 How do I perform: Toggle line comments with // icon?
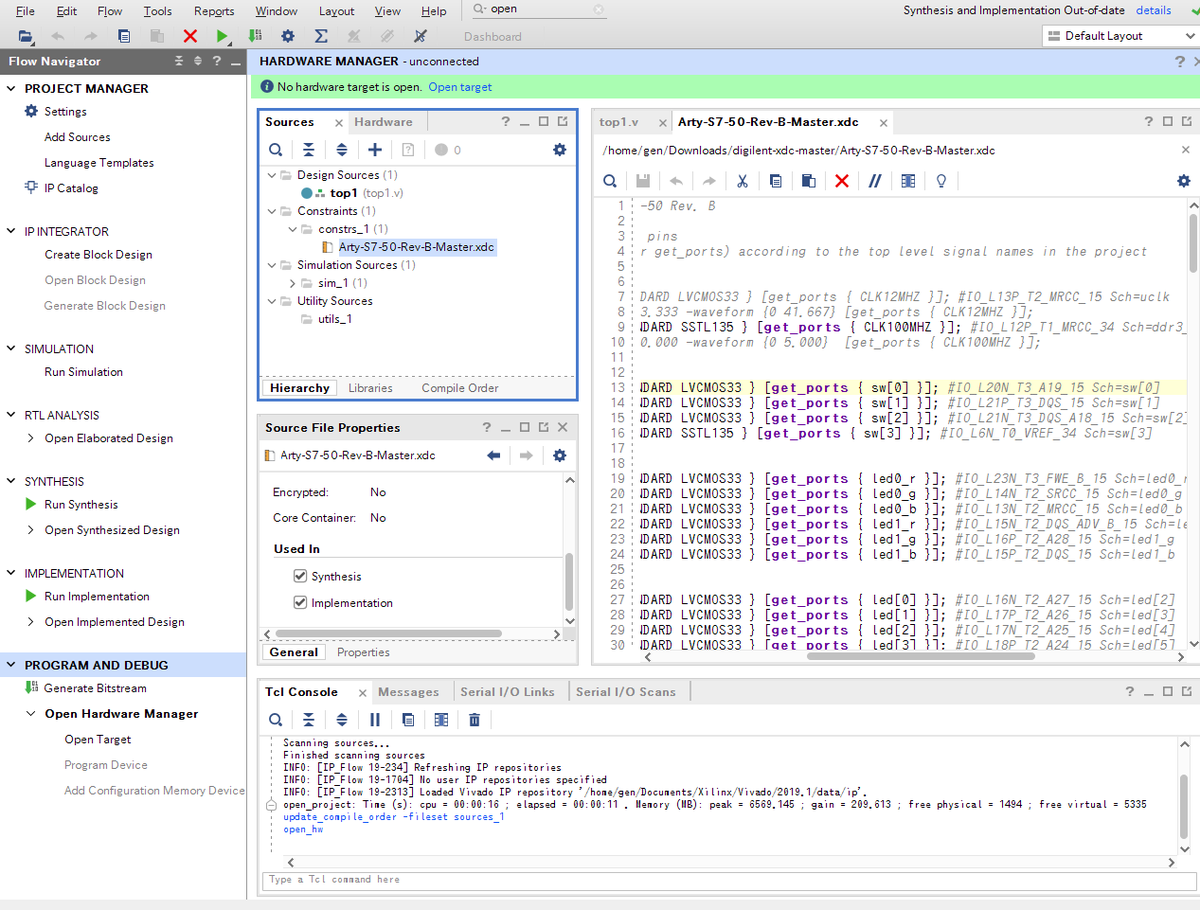874,181
